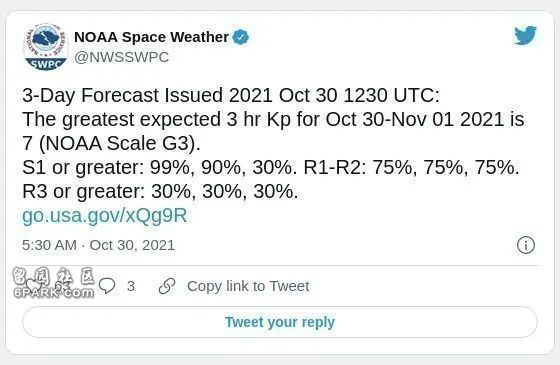
Task: Open the @NWSSWPC handle link
Action: click(x=121, y=57)
